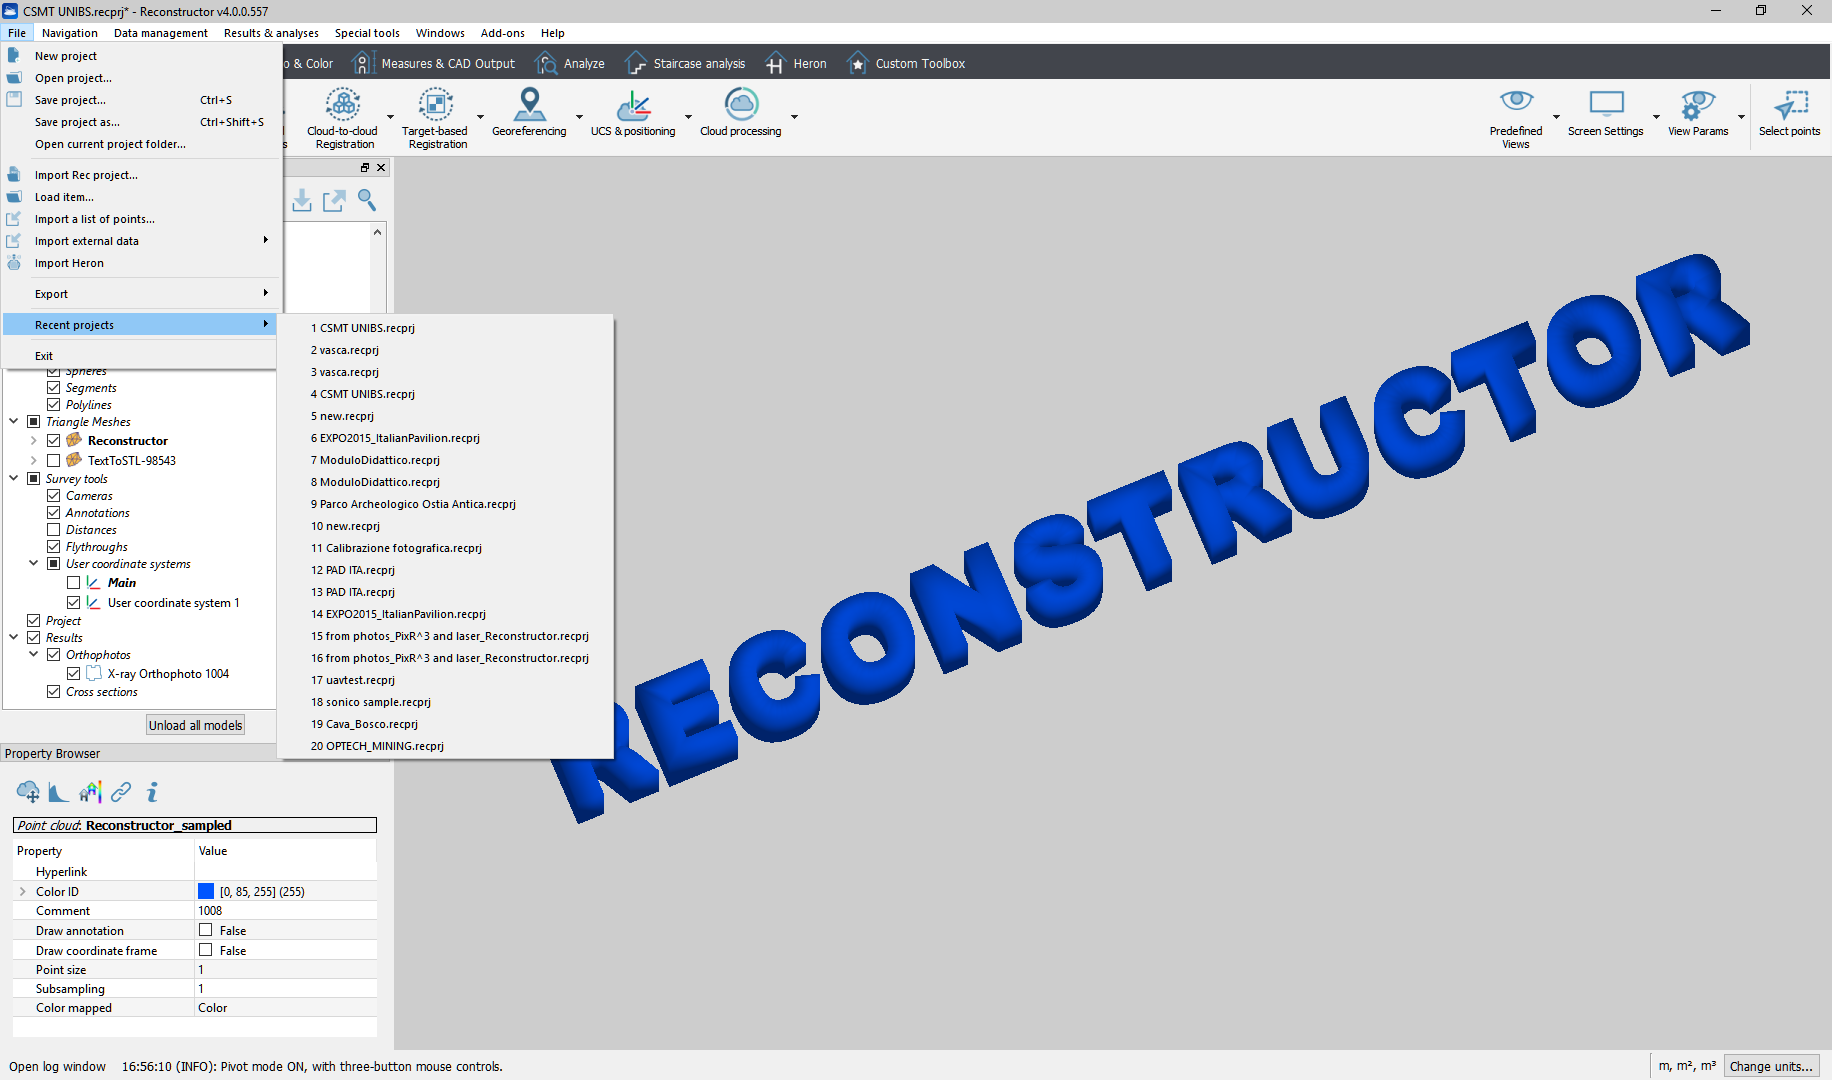This screenshot has width=1832, height=1080.
Task: Open the Analyze tab
Action: 570,63
